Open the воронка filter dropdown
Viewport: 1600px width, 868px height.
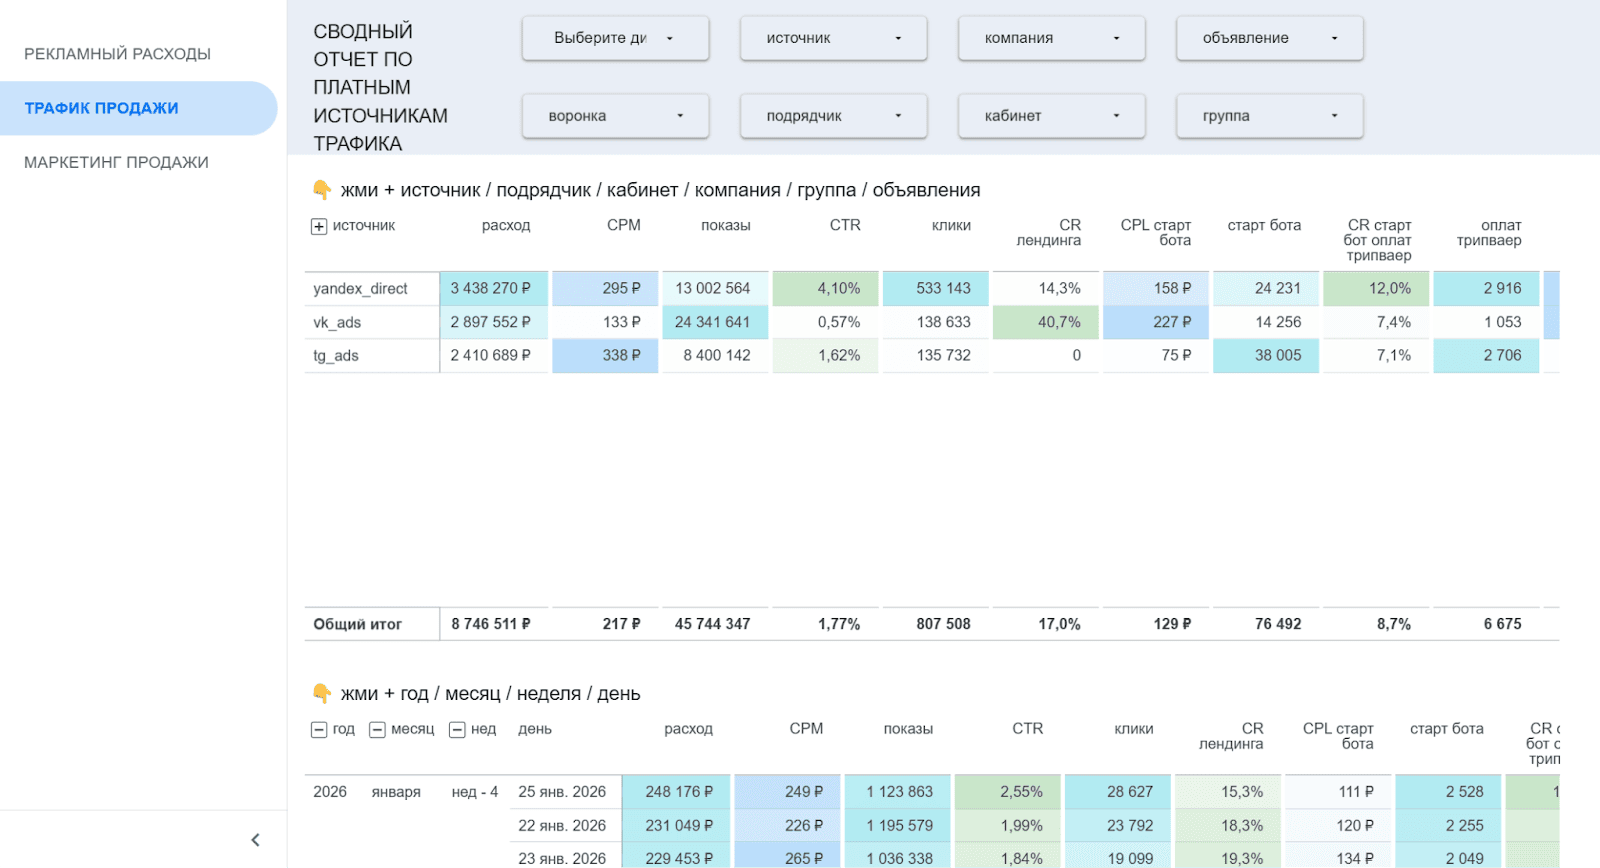[x=615, y=116]
